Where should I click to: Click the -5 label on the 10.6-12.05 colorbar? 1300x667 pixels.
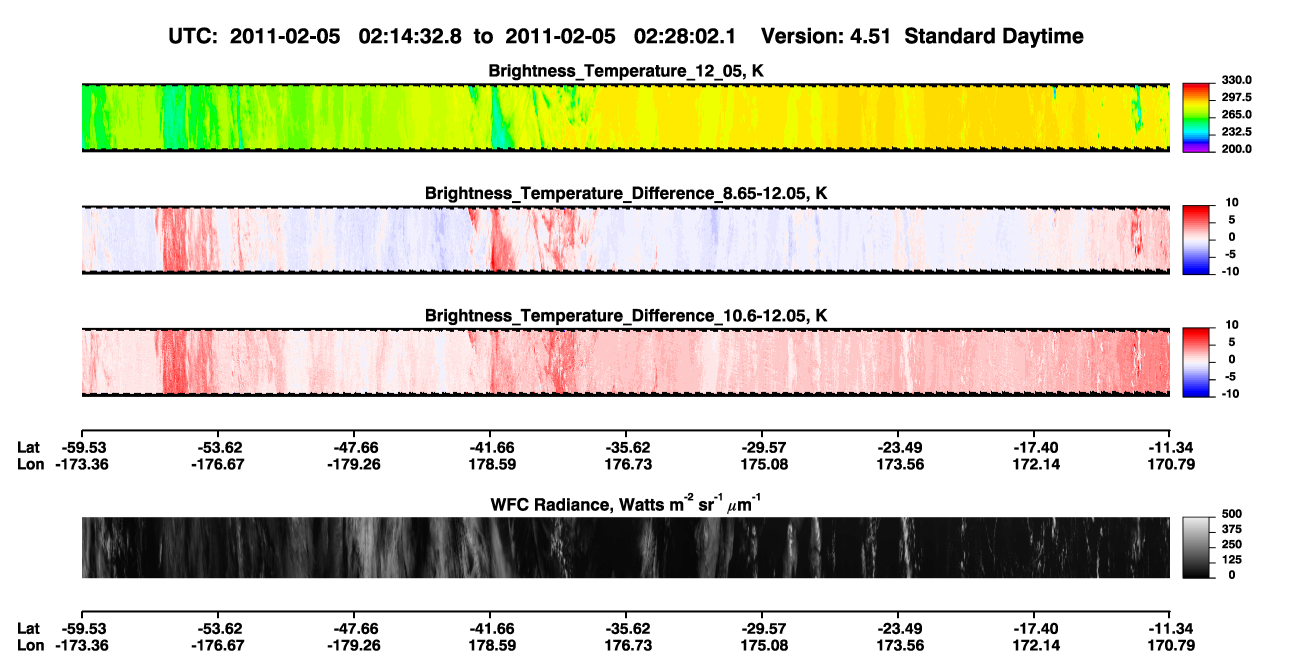tap(1229, 376)
